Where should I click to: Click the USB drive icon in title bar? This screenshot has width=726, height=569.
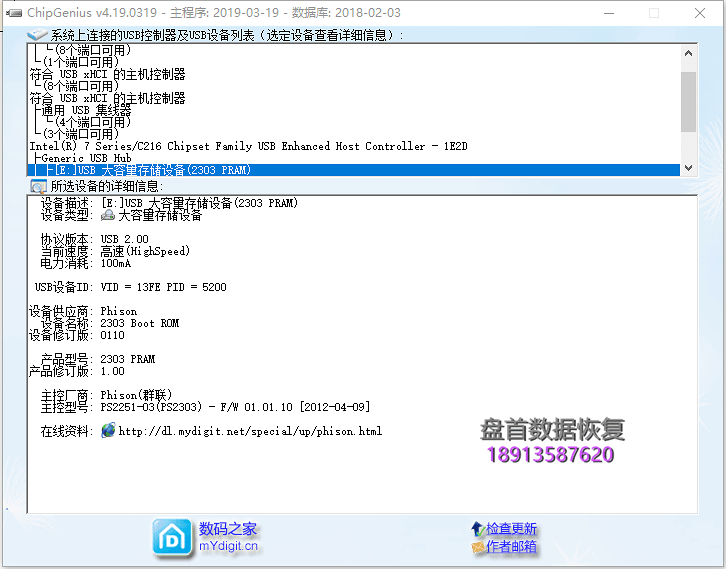pos(14,13)
